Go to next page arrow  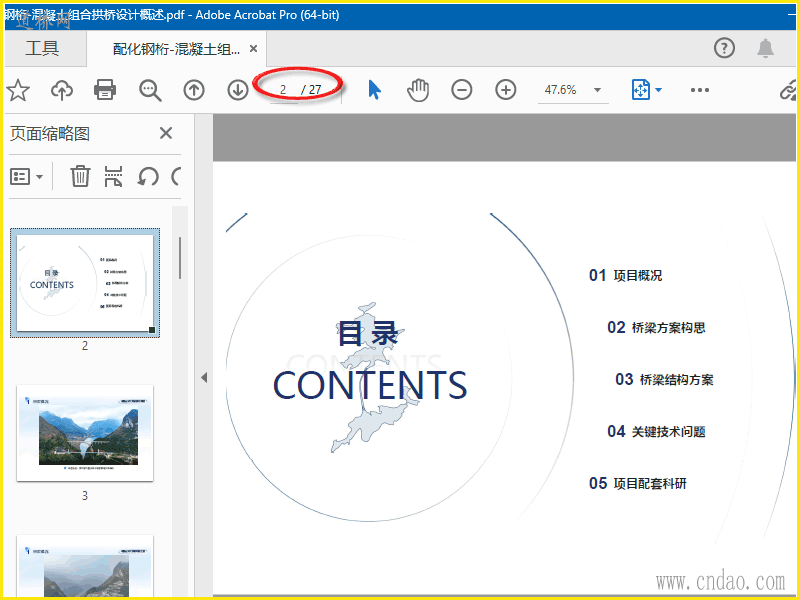tap(238, 90)
